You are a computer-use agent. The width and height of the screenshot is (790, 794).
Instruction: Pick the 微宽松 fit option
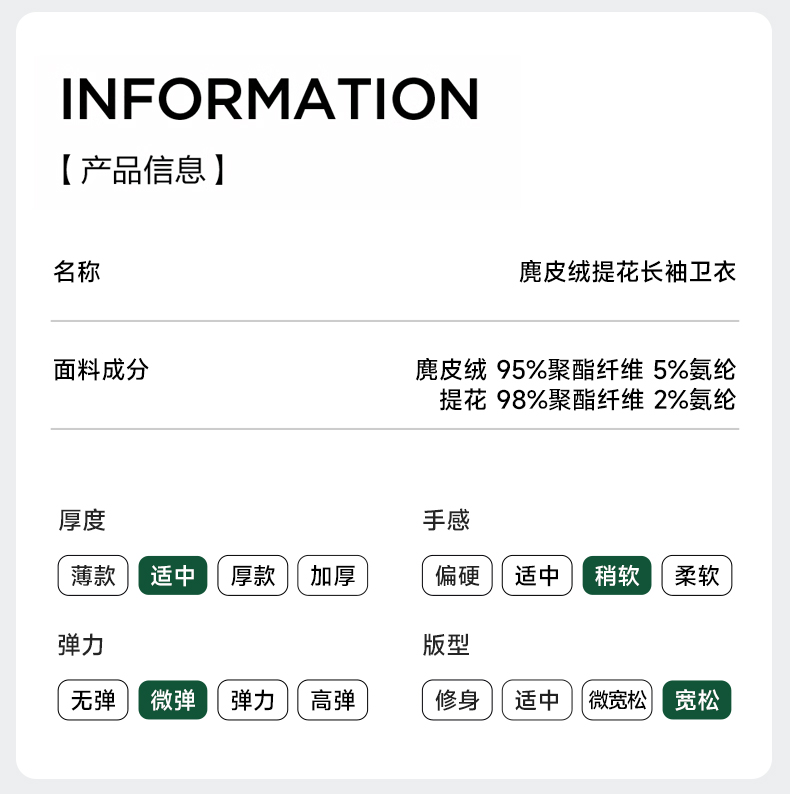pos(617,700)
